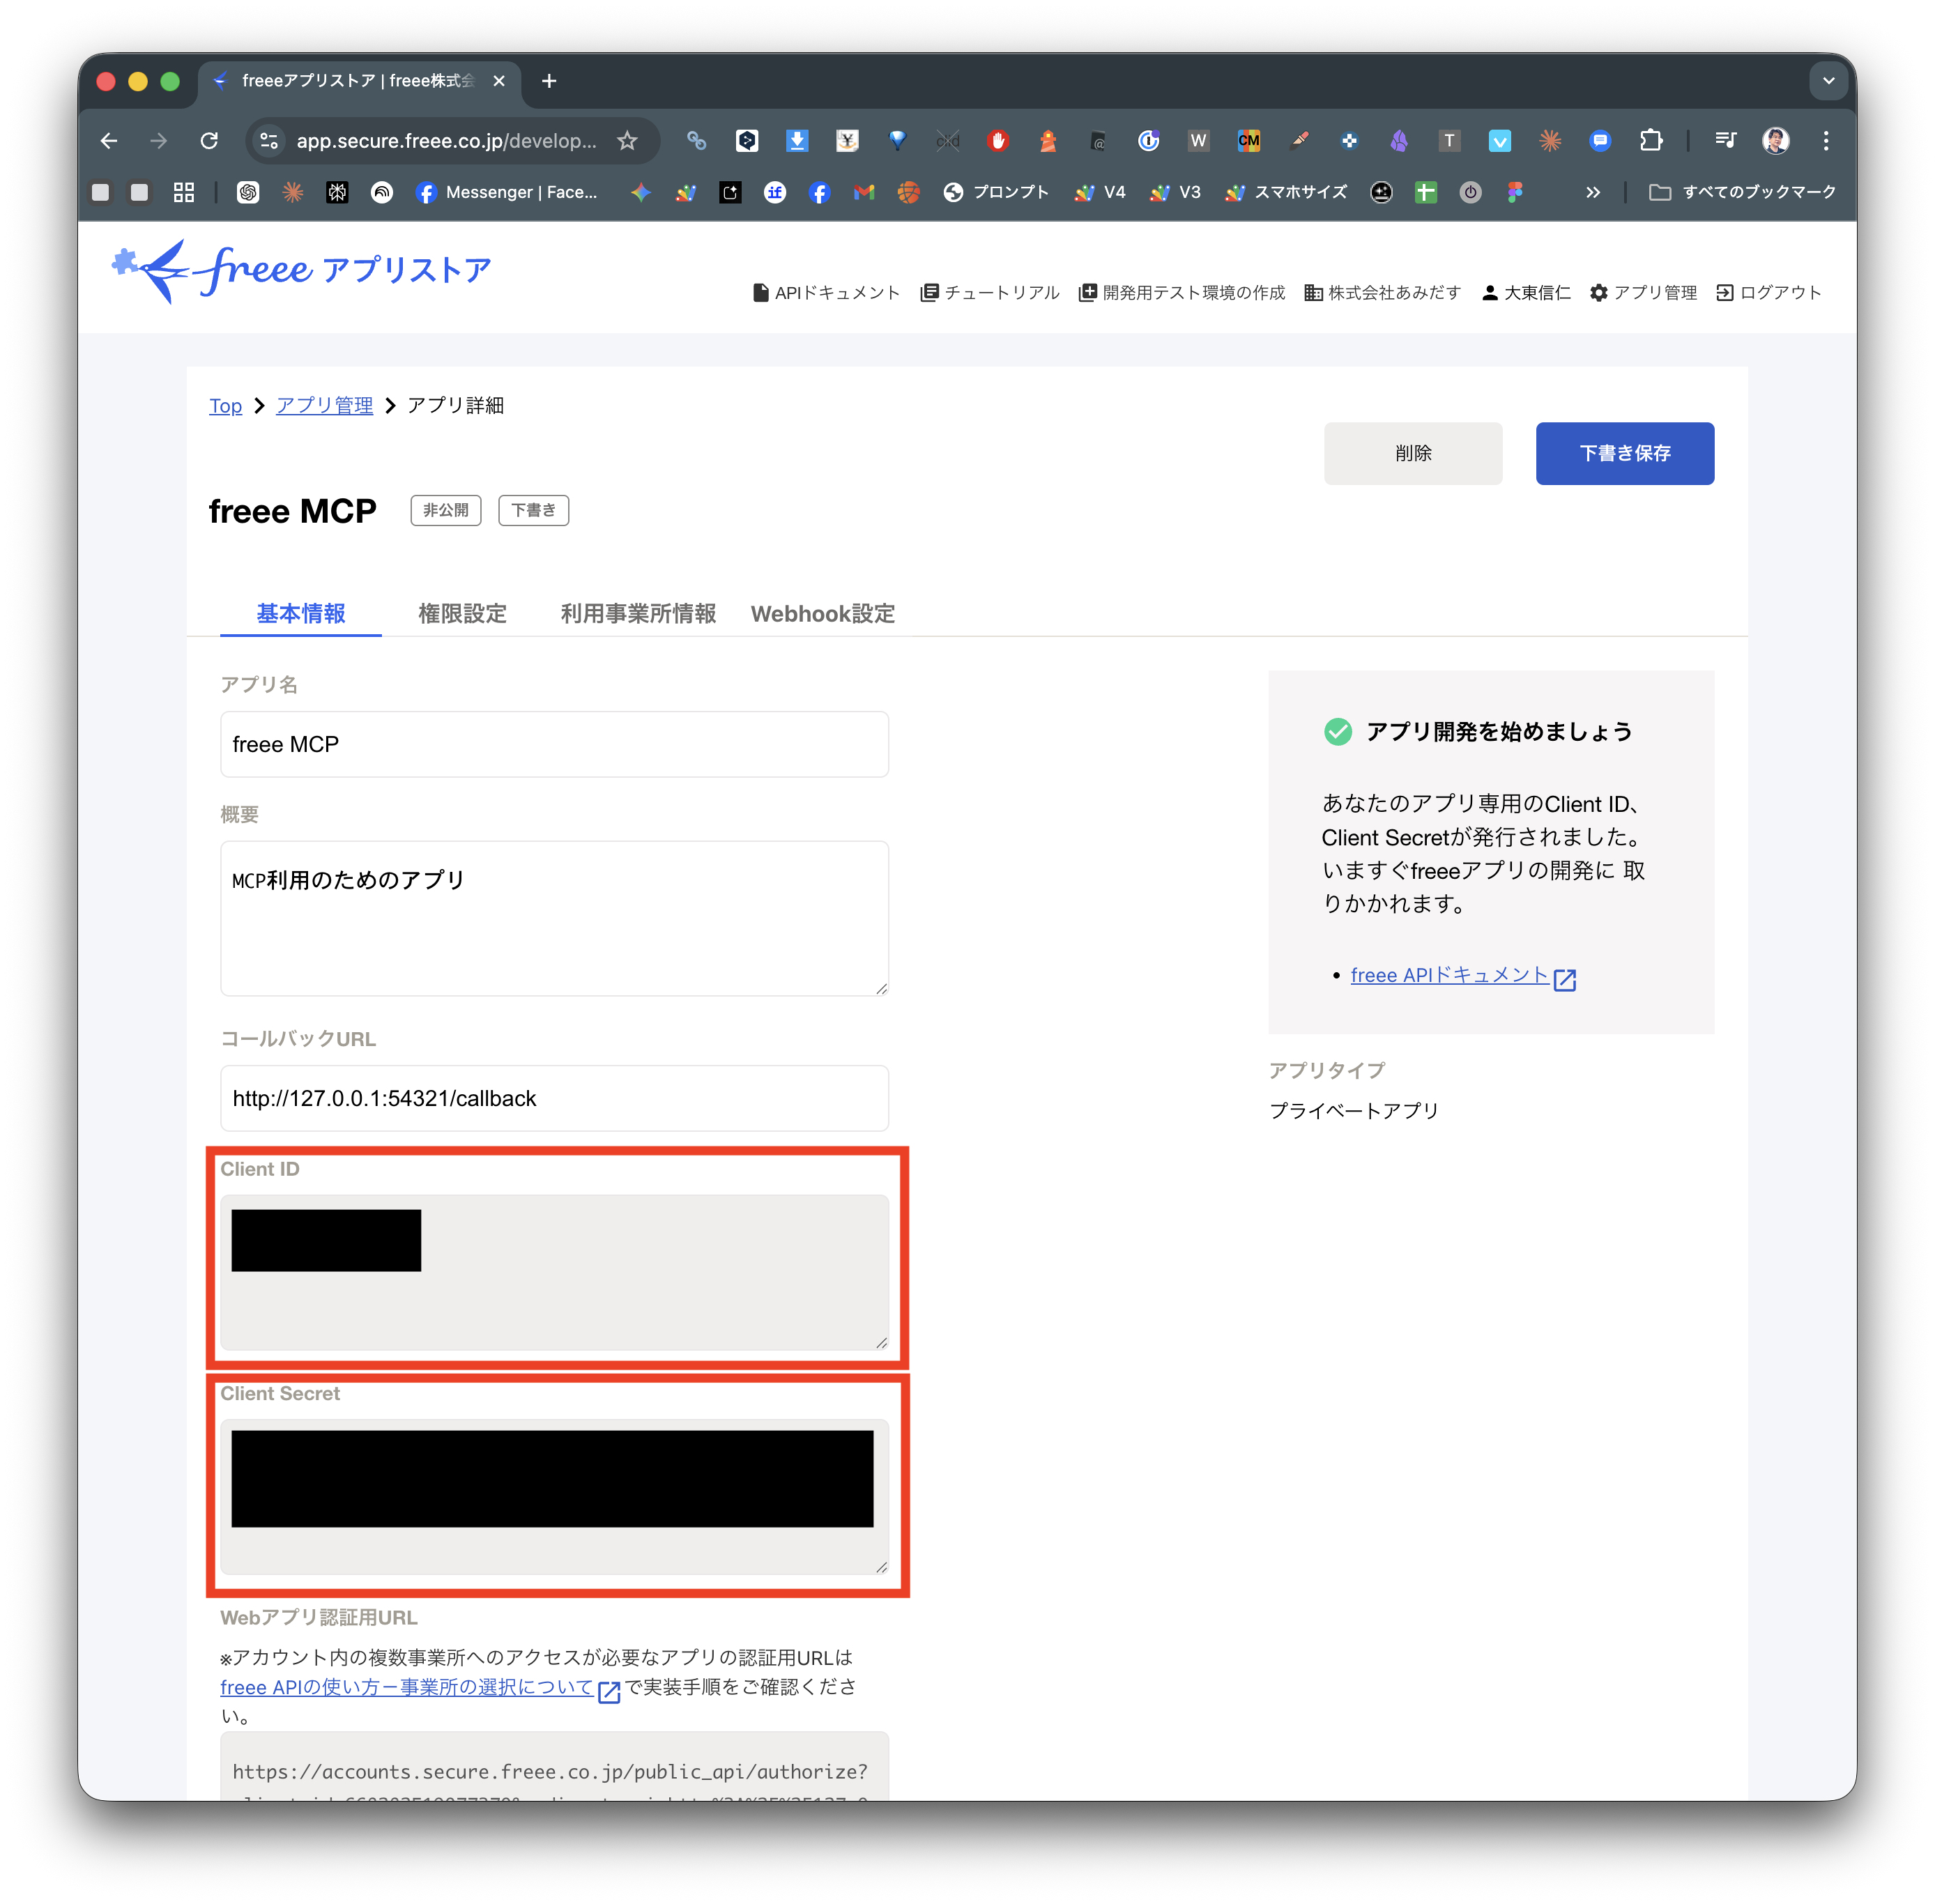The height and width of the screenshot is (1904, 1935).
Task: Expand hidden bookmarks with the double-arrow chevron
Action: tap(1594, 192)
